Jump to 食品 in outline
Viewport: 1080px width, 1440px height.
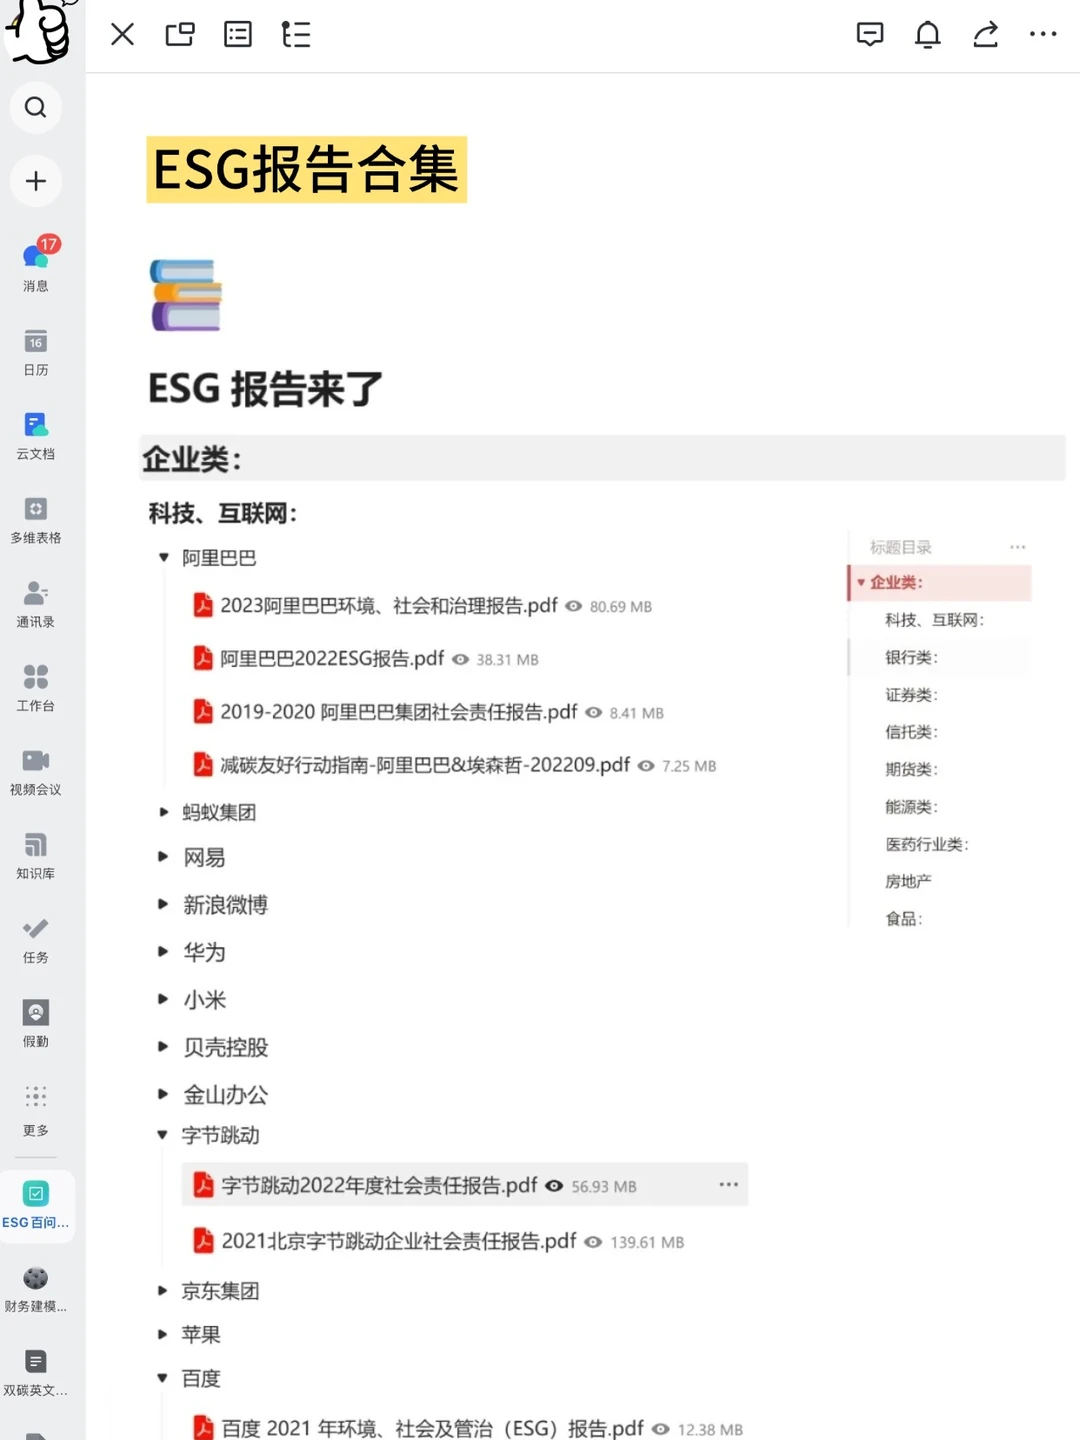[904, 918]
